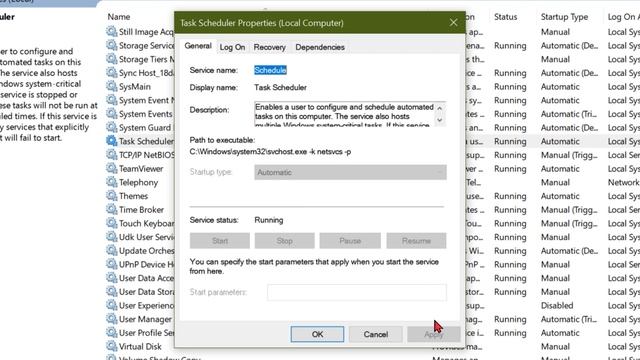Select the Time Broker service row
Screen dimensions: 640x360
pos(141,210)
